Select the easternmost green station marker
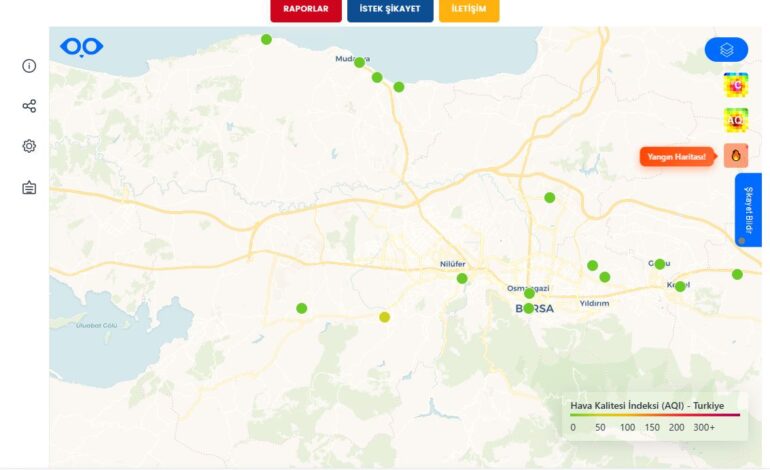The height and width of the screenshot is (470, 770). [737, 274]
